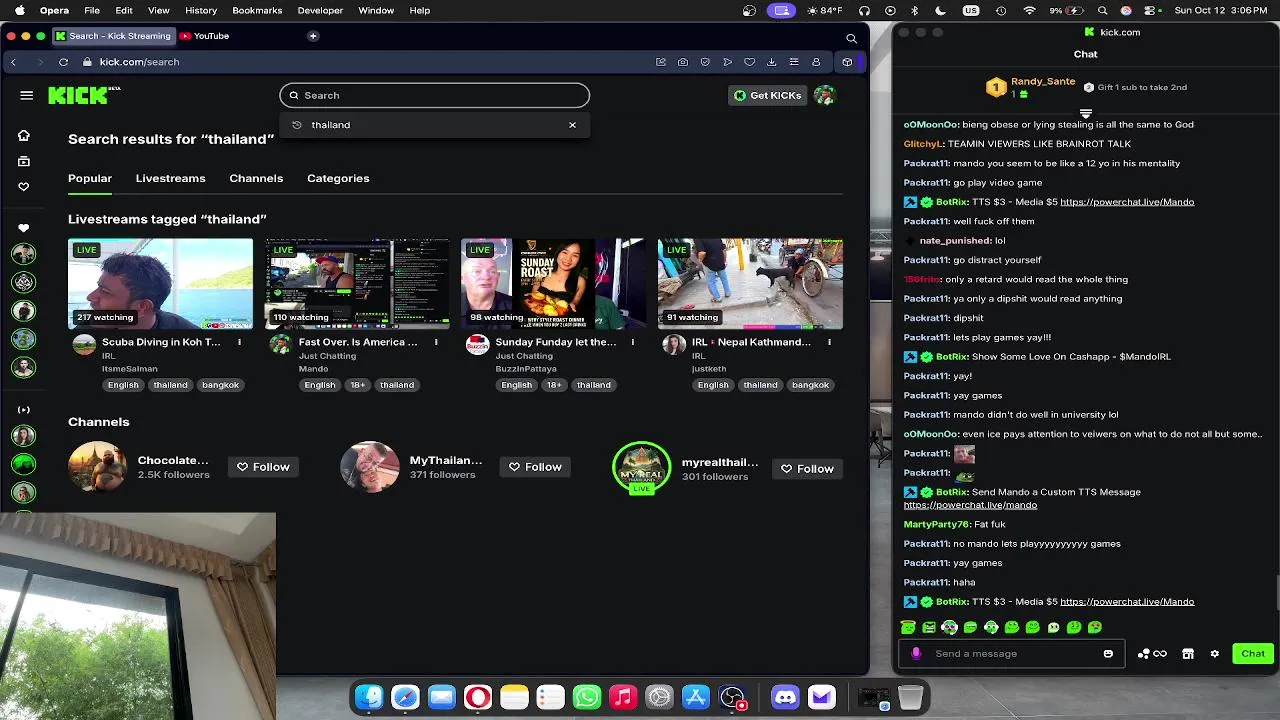Open user profile avatar beside Get KICKs

click(824, 95)
